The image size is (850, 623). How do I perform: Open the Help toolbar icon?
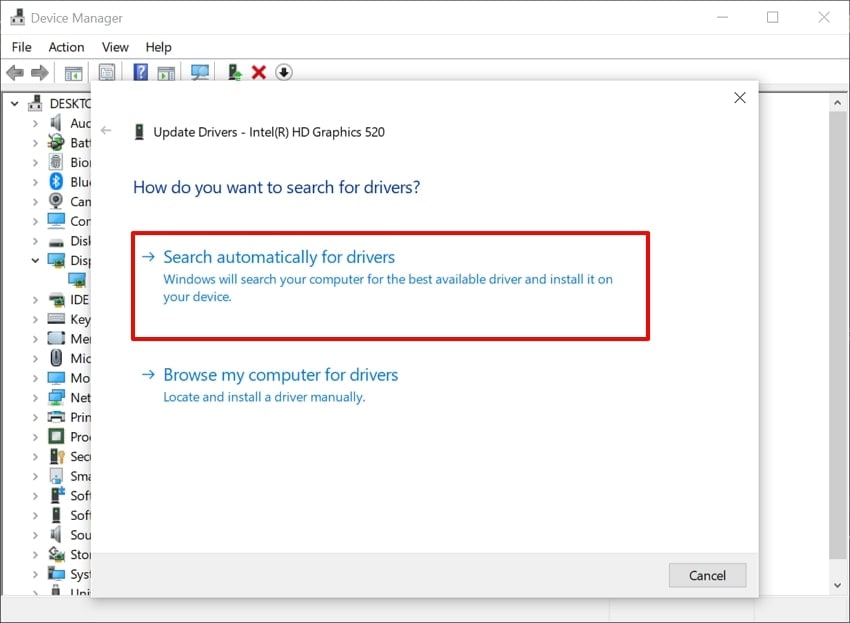click(139, 72)
